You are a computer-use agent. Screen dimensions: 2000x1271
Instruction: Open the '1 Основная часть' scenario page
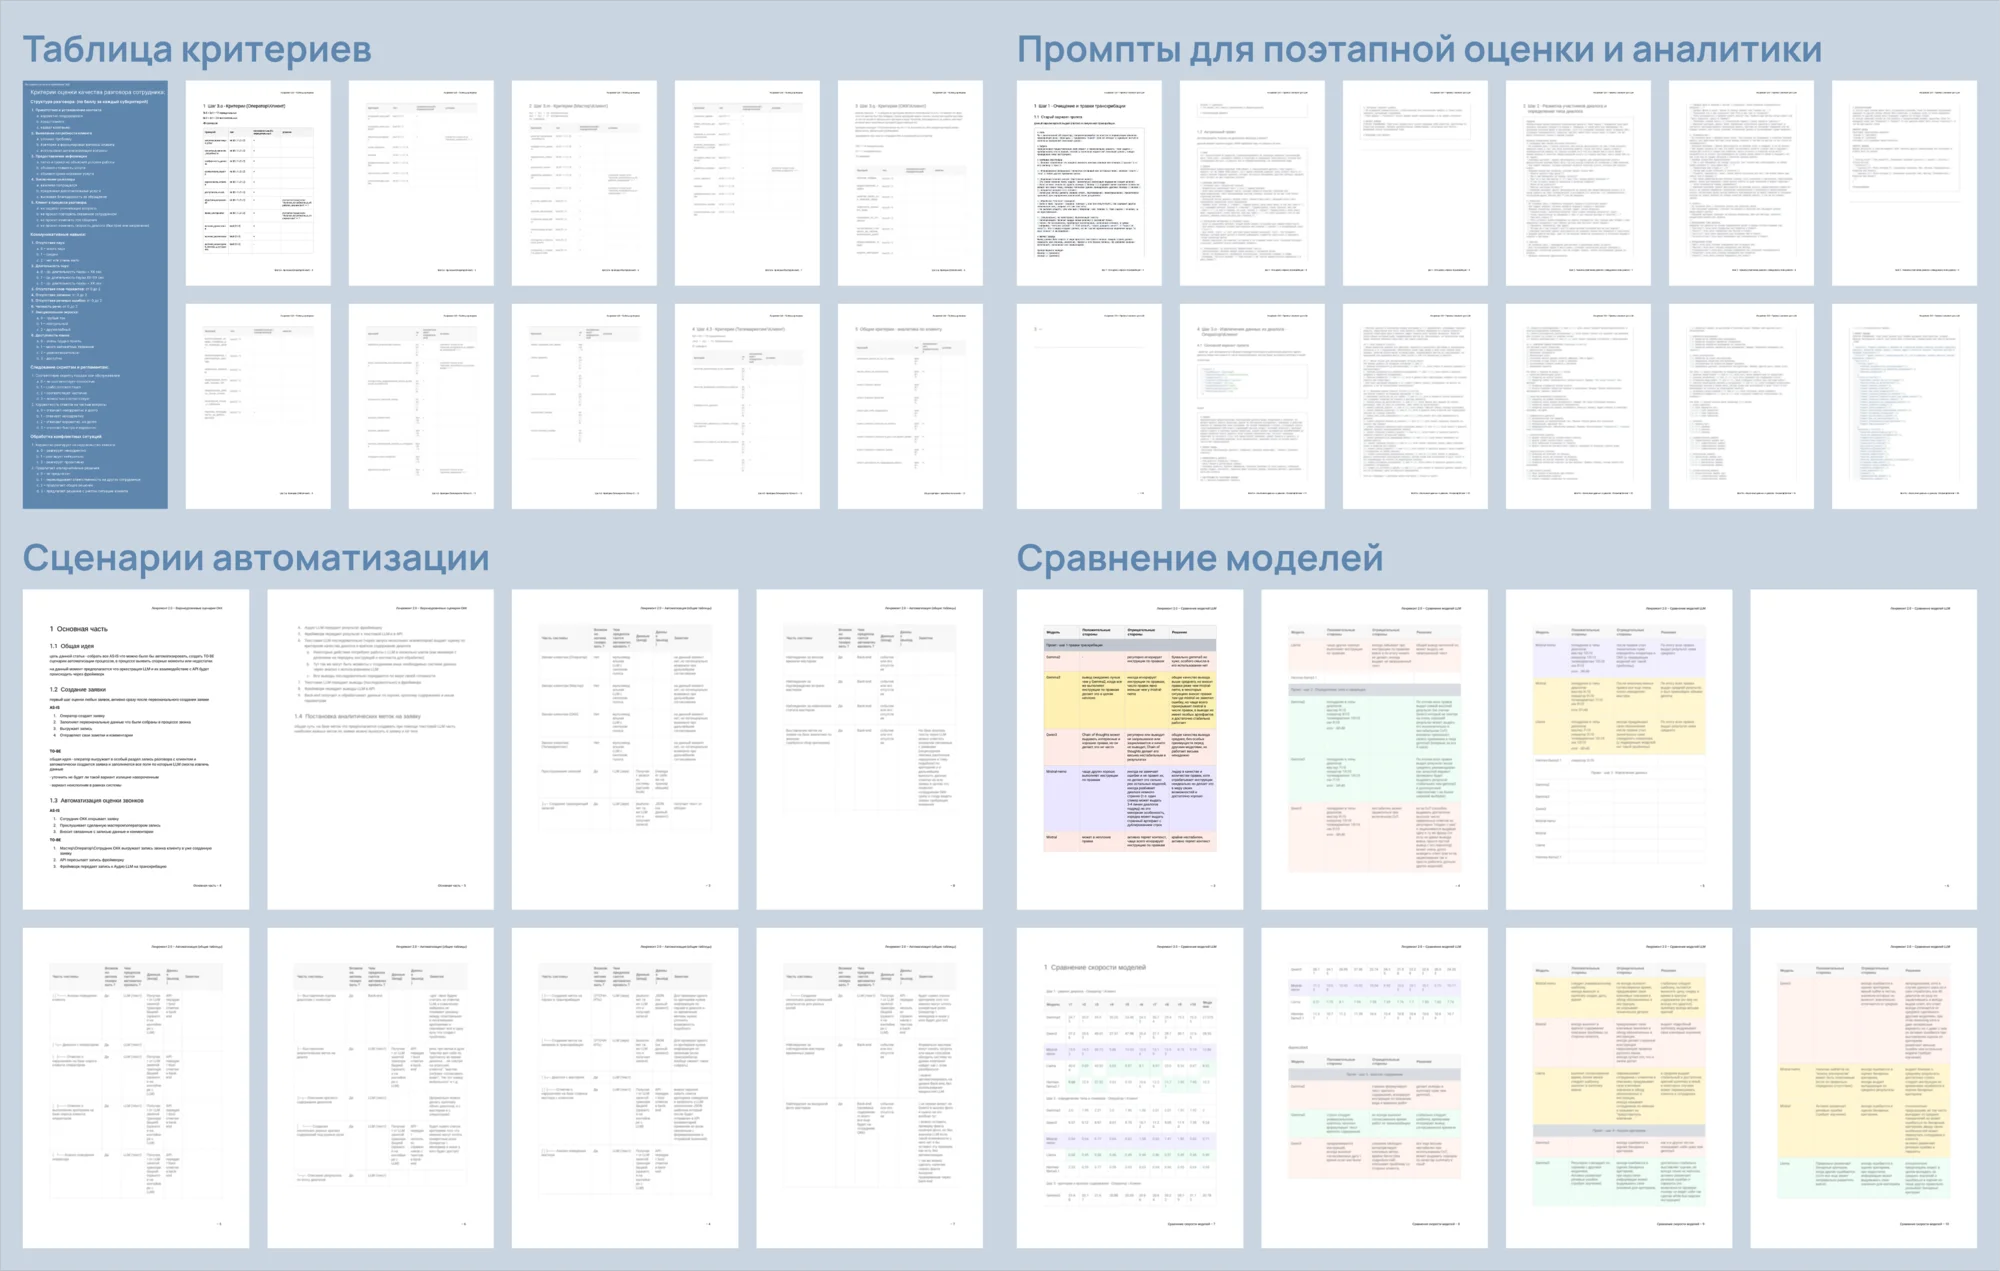[x=136, y=749]
